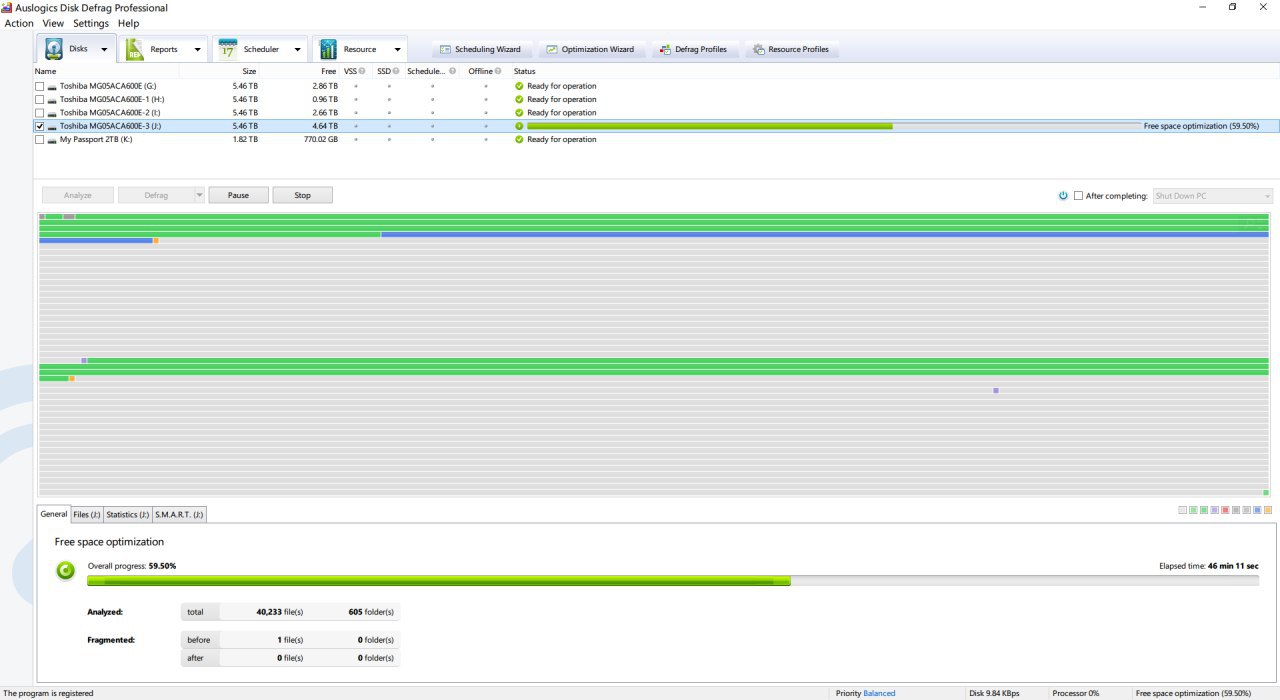Click the green status icon for drive G:
This screenshot has width=1280, height=700.
(x=519, y=86)
